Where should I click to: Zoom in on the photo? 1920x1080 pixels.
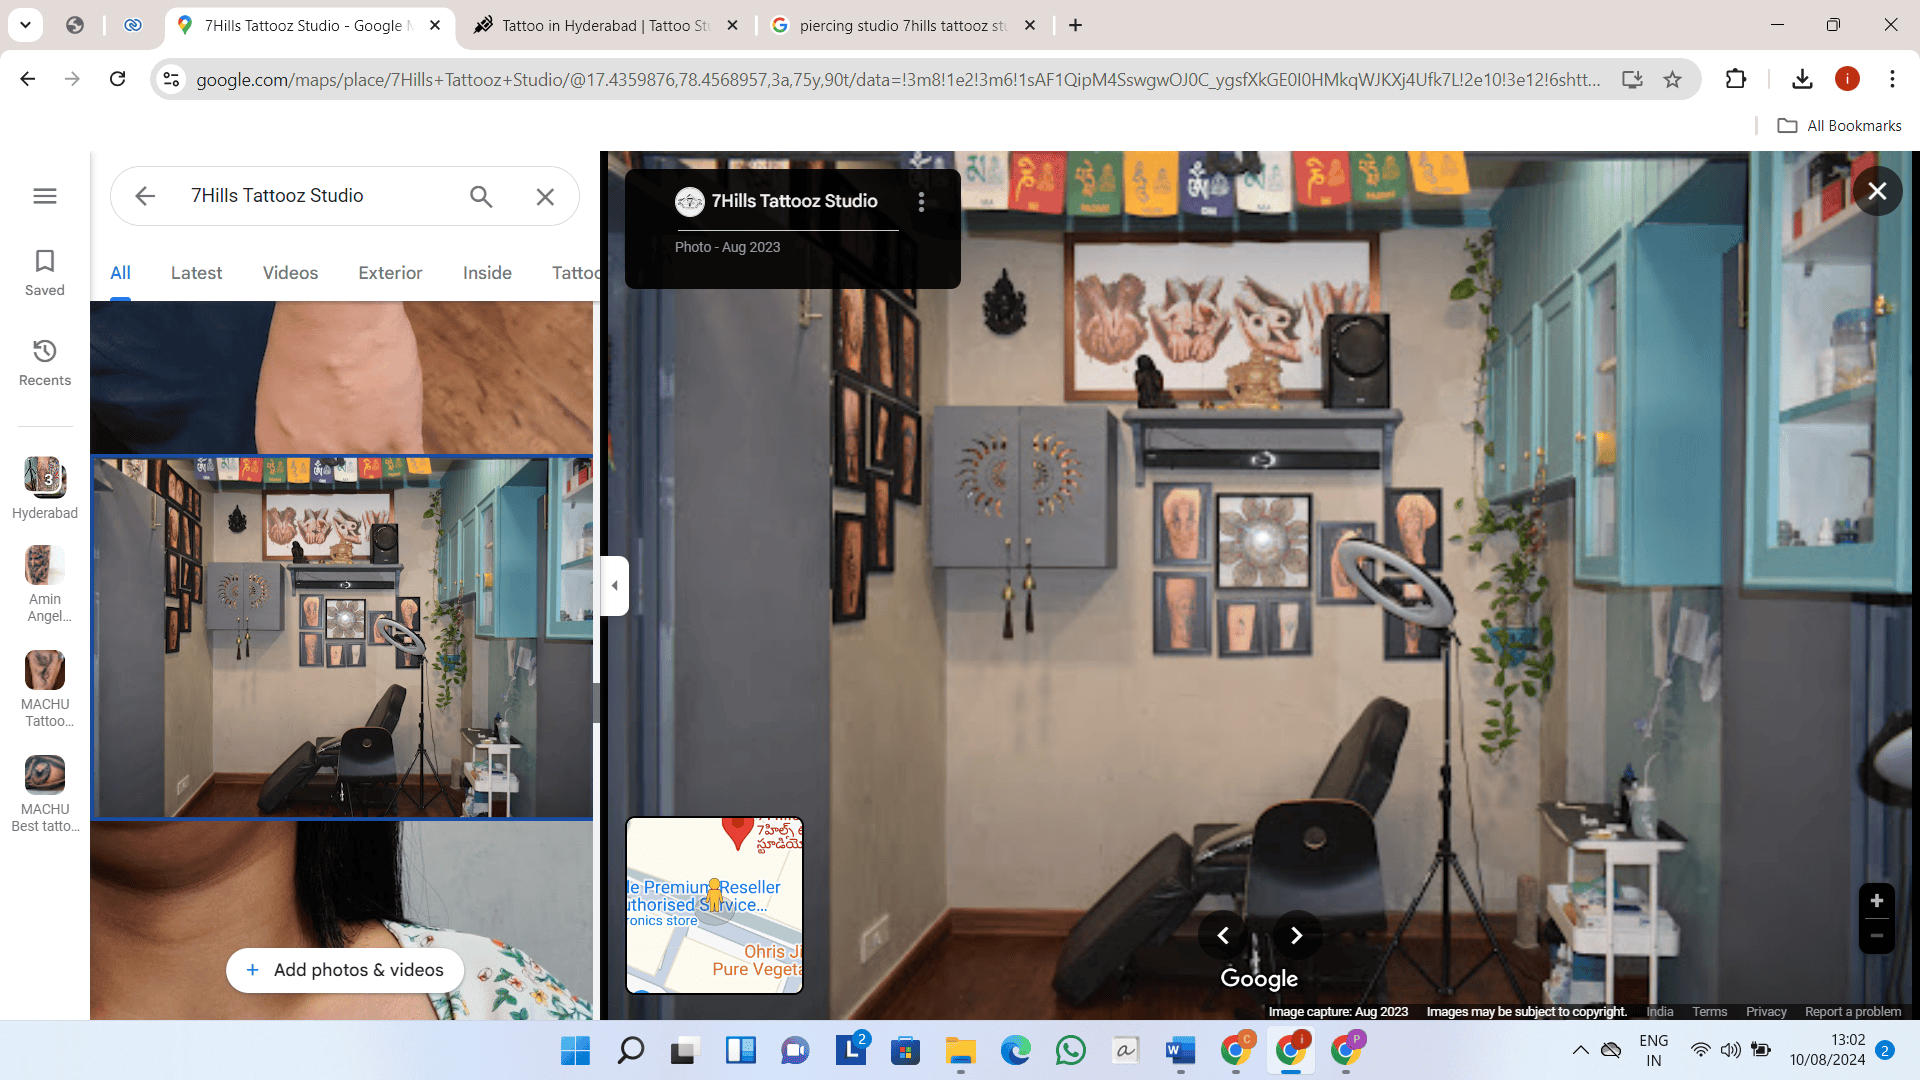(x=1876, y=901)
